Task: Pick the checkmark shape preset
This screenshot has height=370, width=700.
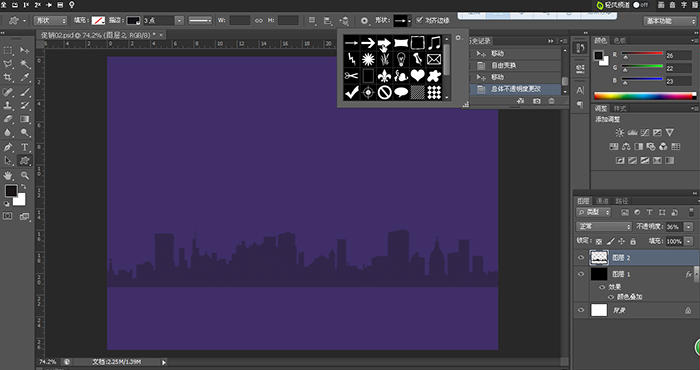Action: tap(351, 92)
